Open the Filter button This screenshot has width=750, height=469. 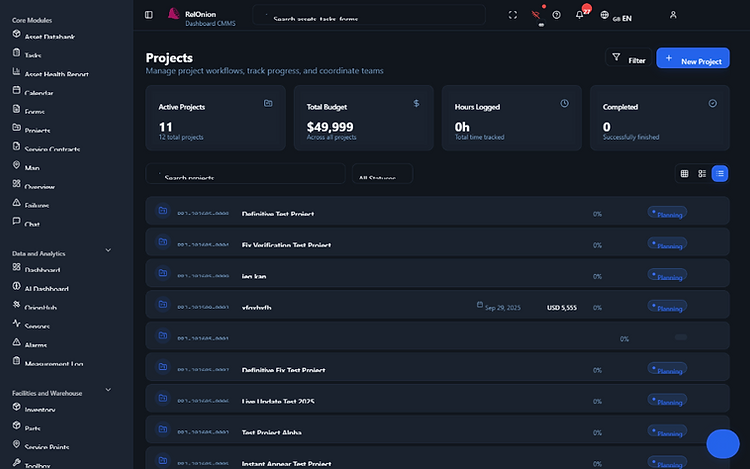tap(629, 58)
